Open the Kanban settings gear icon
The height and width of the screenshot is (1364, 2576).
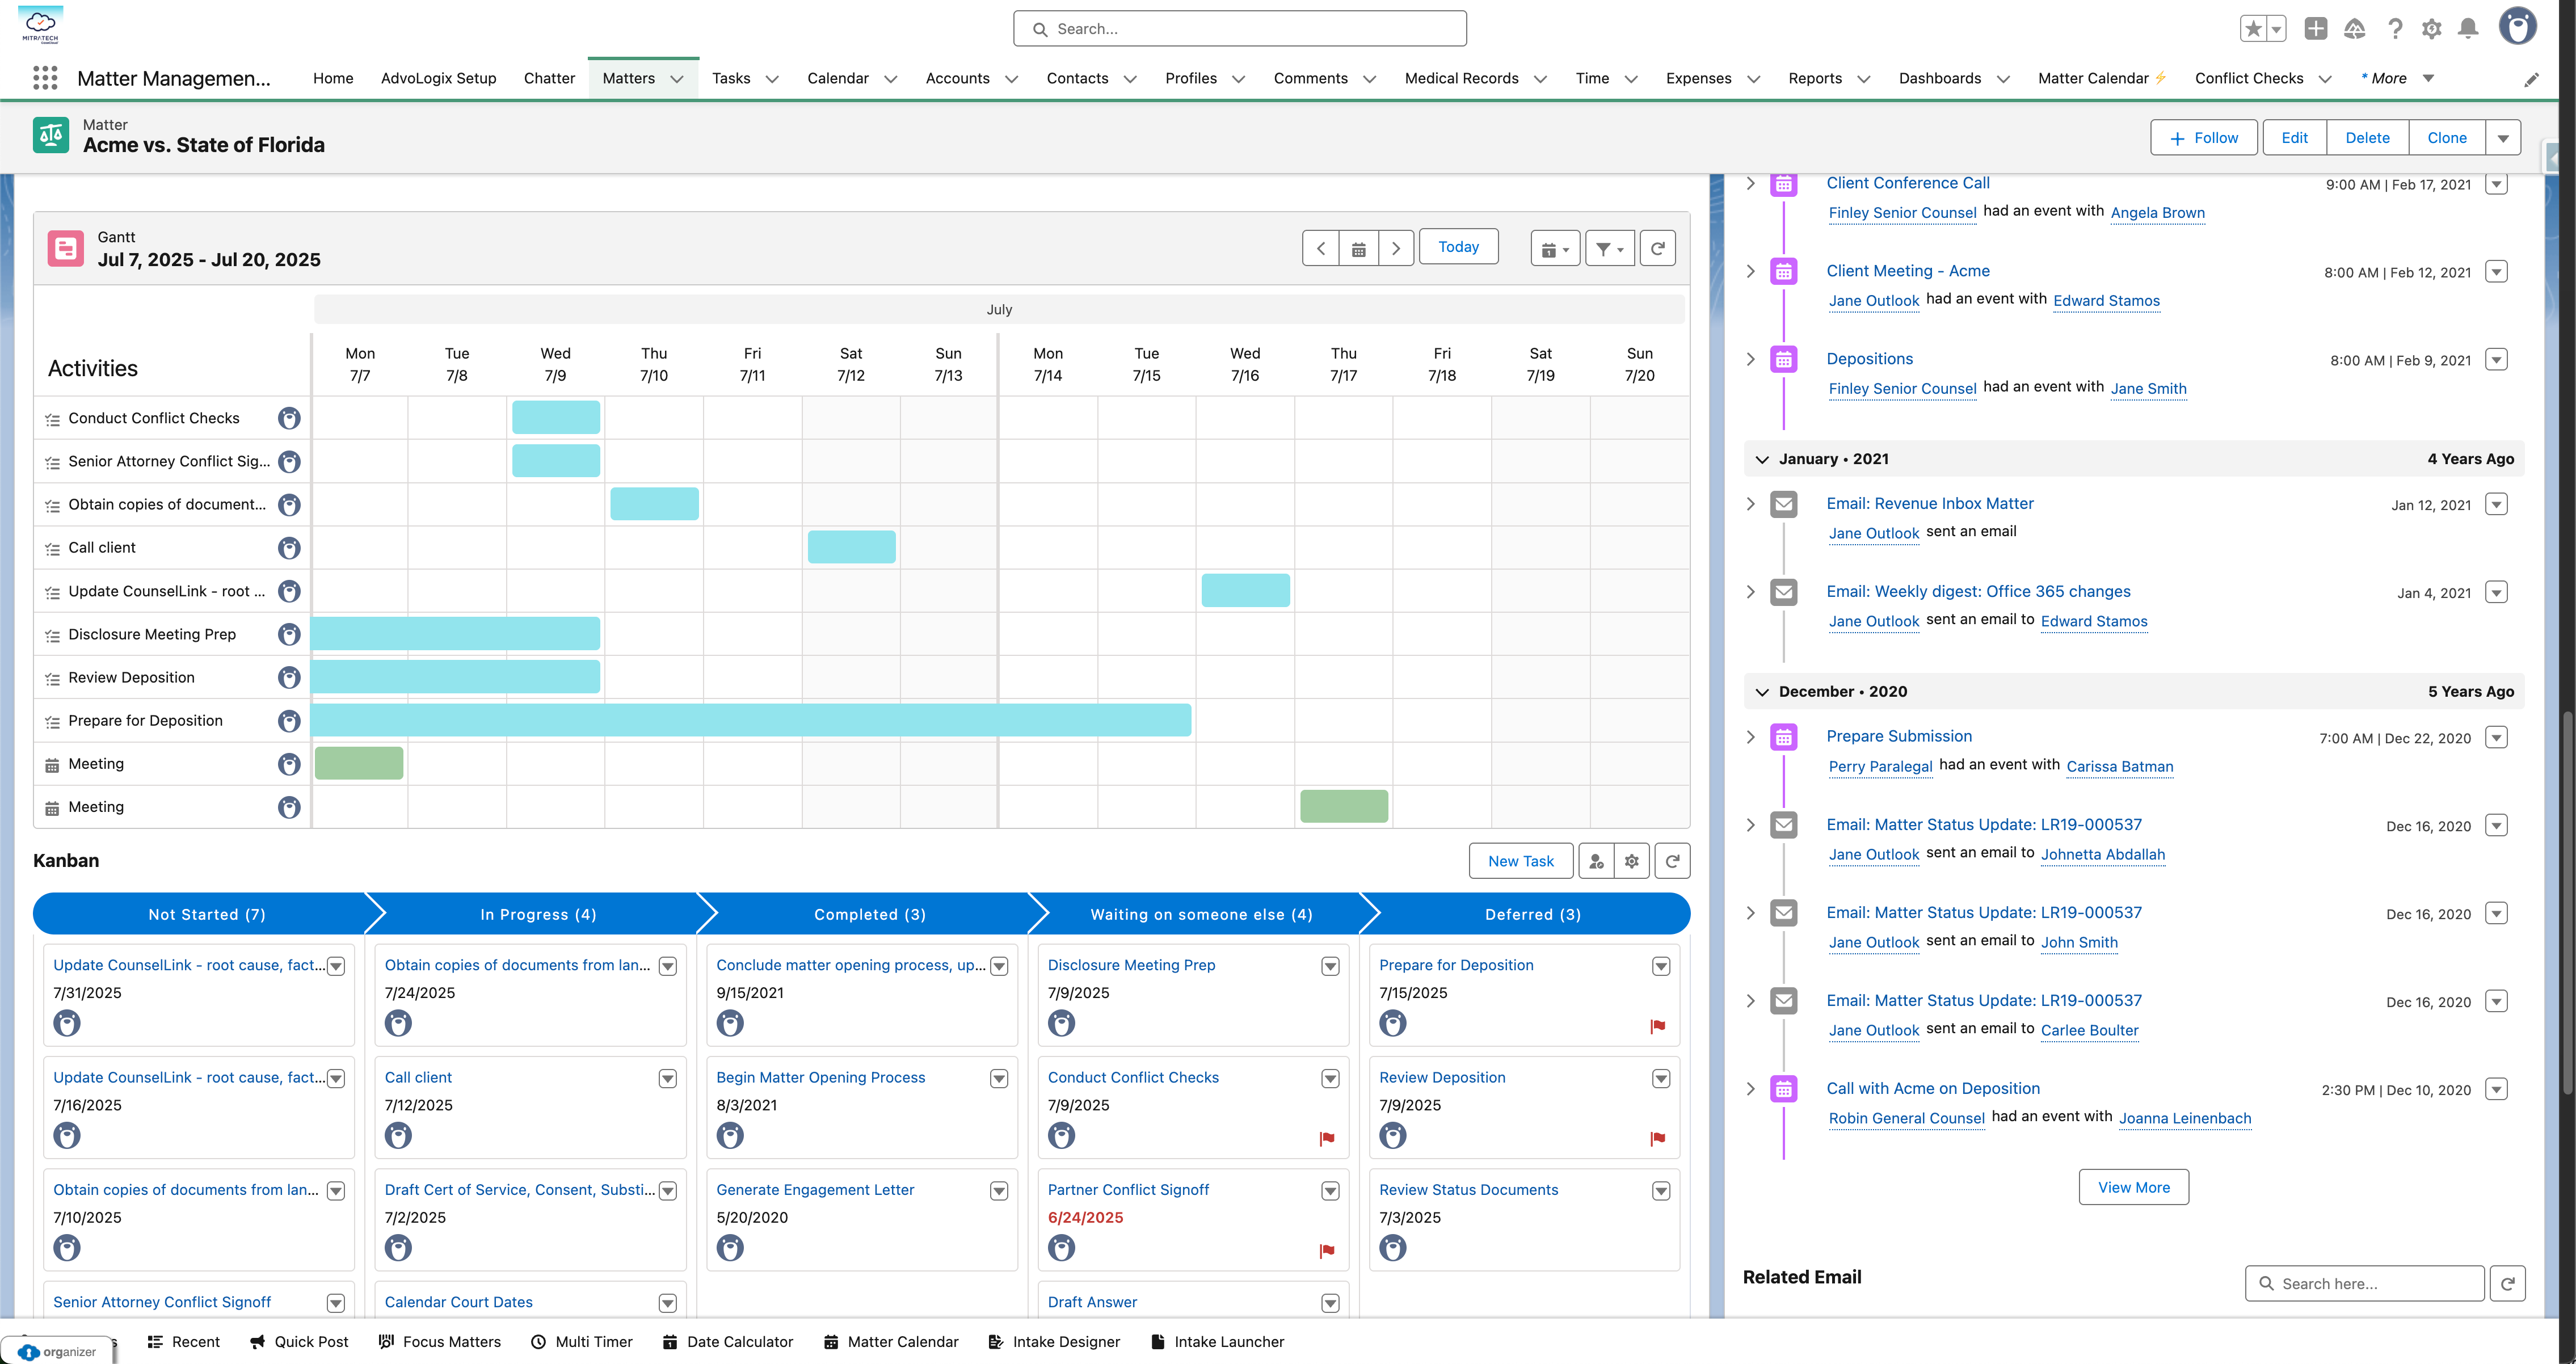click(x=1632, y=861)
